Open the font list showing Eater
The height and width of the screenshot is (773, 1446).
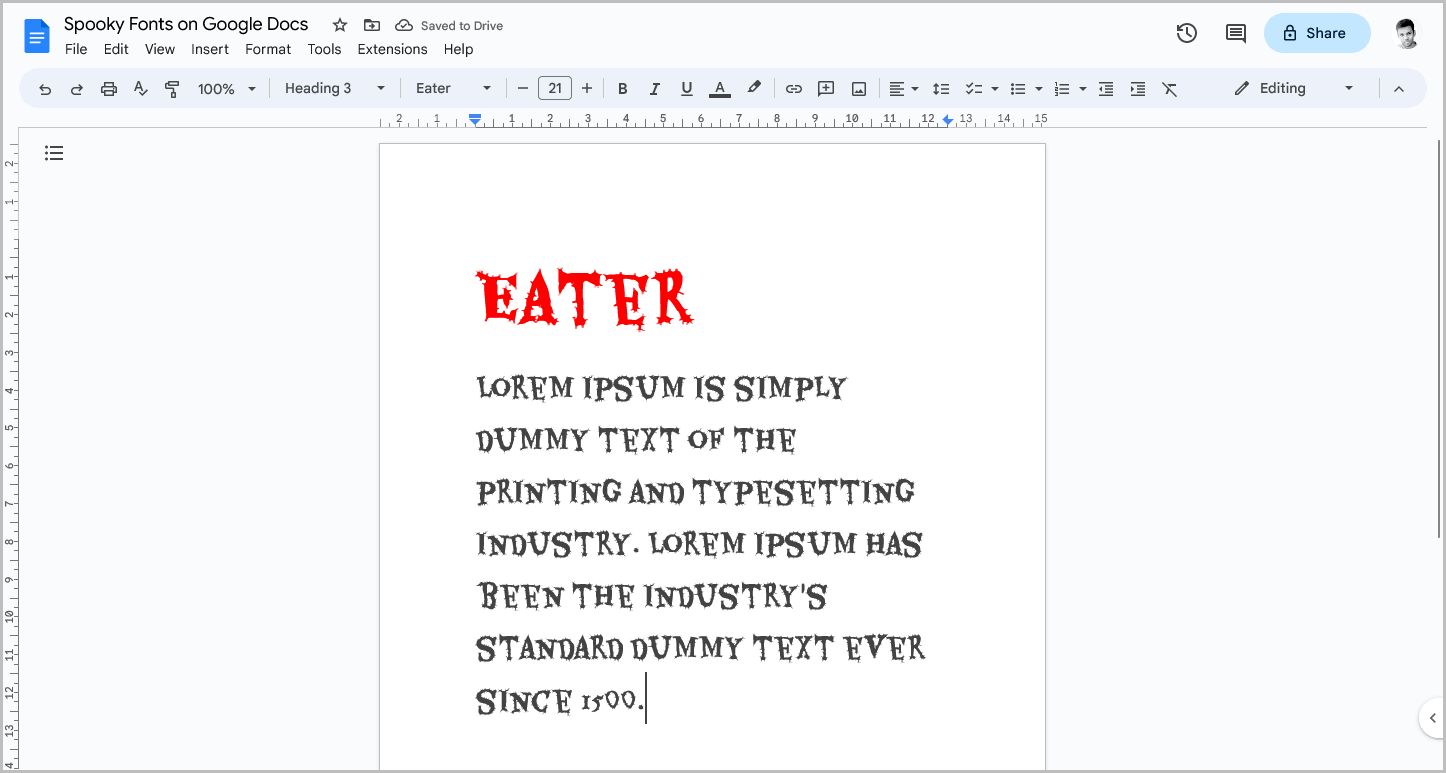coord(452,88)
